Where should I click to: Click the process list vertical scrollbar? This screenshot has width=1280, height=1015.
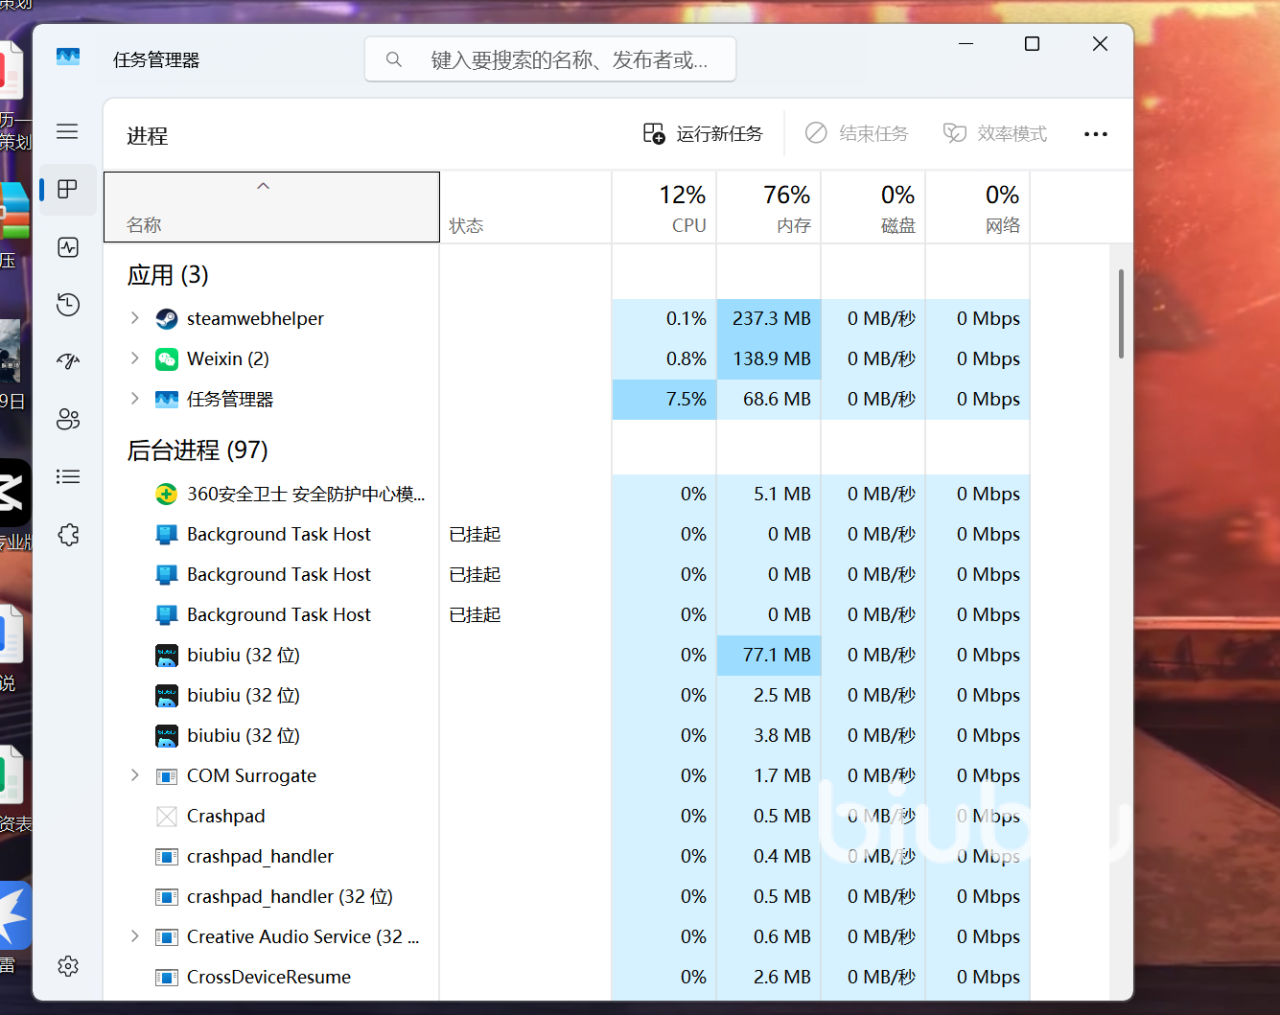click(x=1121, y=314)
